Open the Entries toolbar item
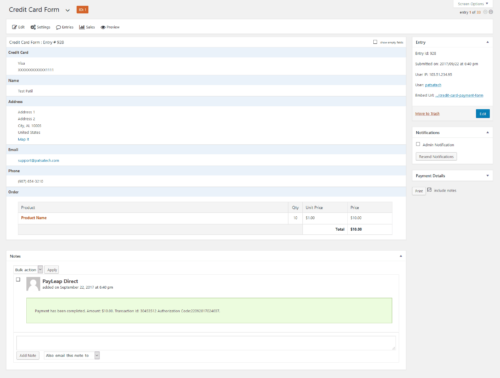 pos(65,27)
